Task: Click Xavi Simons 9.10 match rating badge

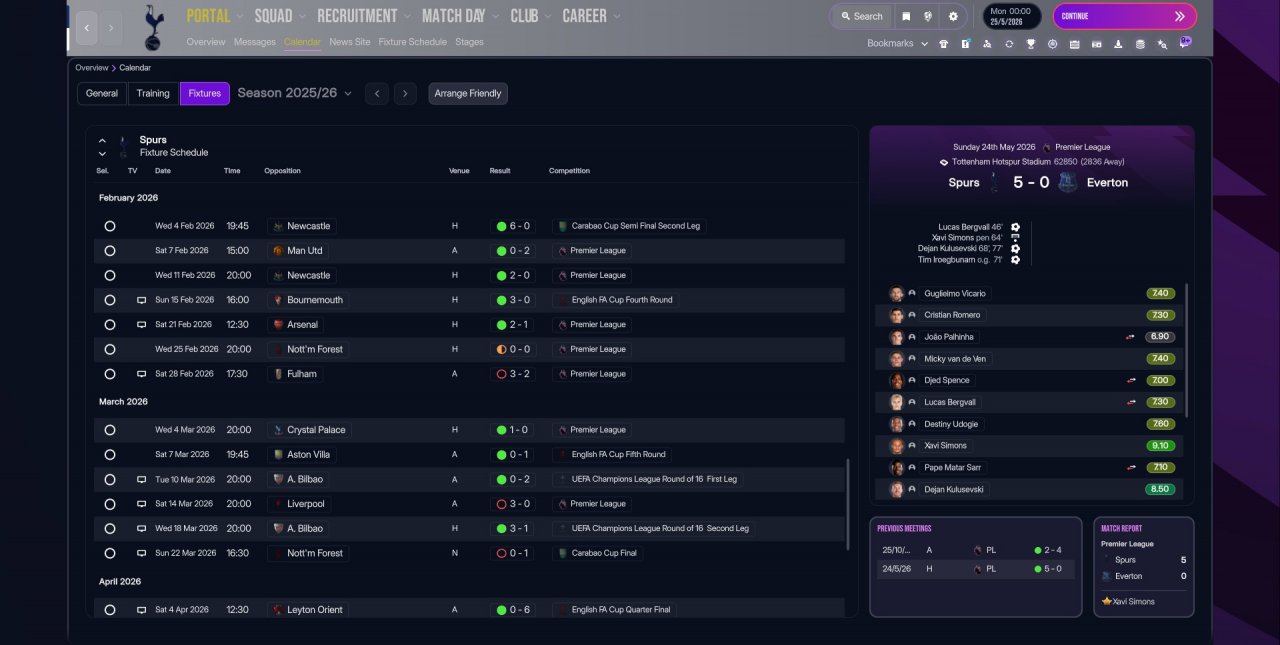Action: pos(1160,446)
